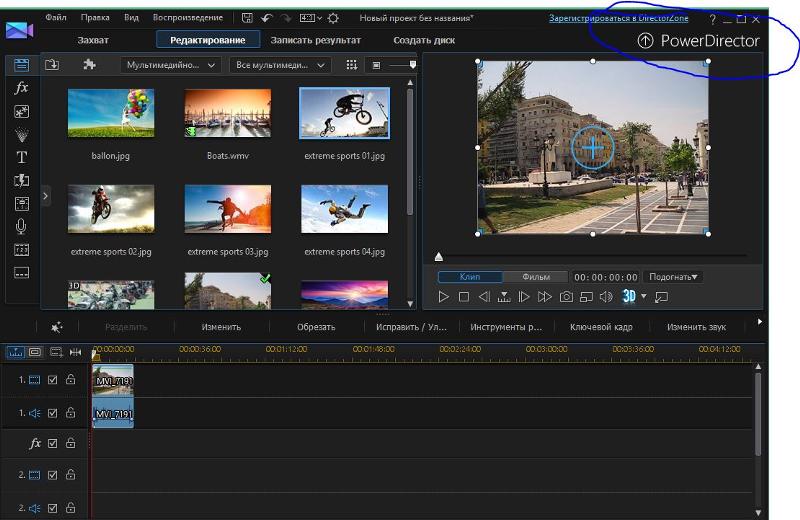Click the Stop button in preview

point(464,297)
